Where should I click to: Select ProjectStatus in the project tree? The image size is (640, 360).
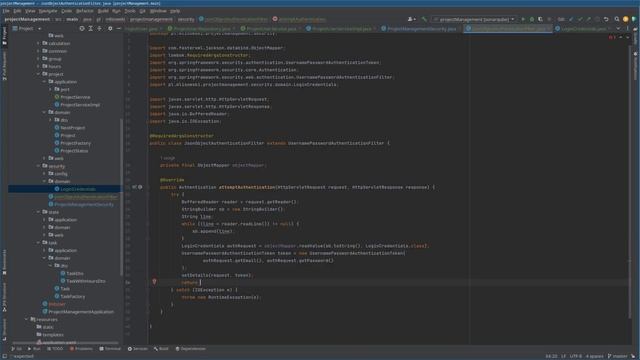tap(74, 151)
